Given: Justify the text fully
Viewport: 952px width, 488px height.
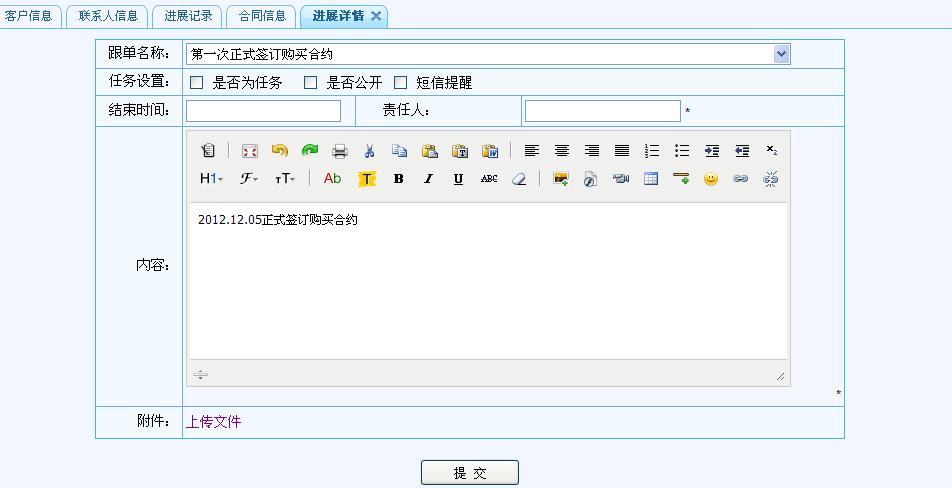Looking at the screenshot, I should tap(622, 151).
